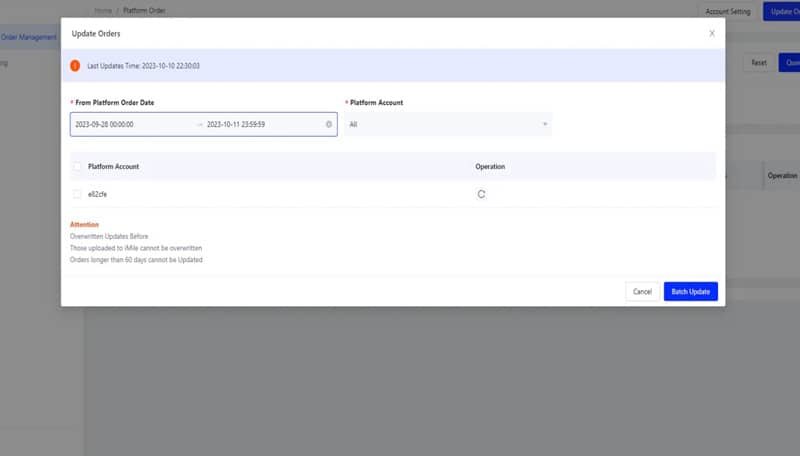800x456 pixels.
Task: Cancel the Update Orders dialog
Action: [x=642, y=292]
